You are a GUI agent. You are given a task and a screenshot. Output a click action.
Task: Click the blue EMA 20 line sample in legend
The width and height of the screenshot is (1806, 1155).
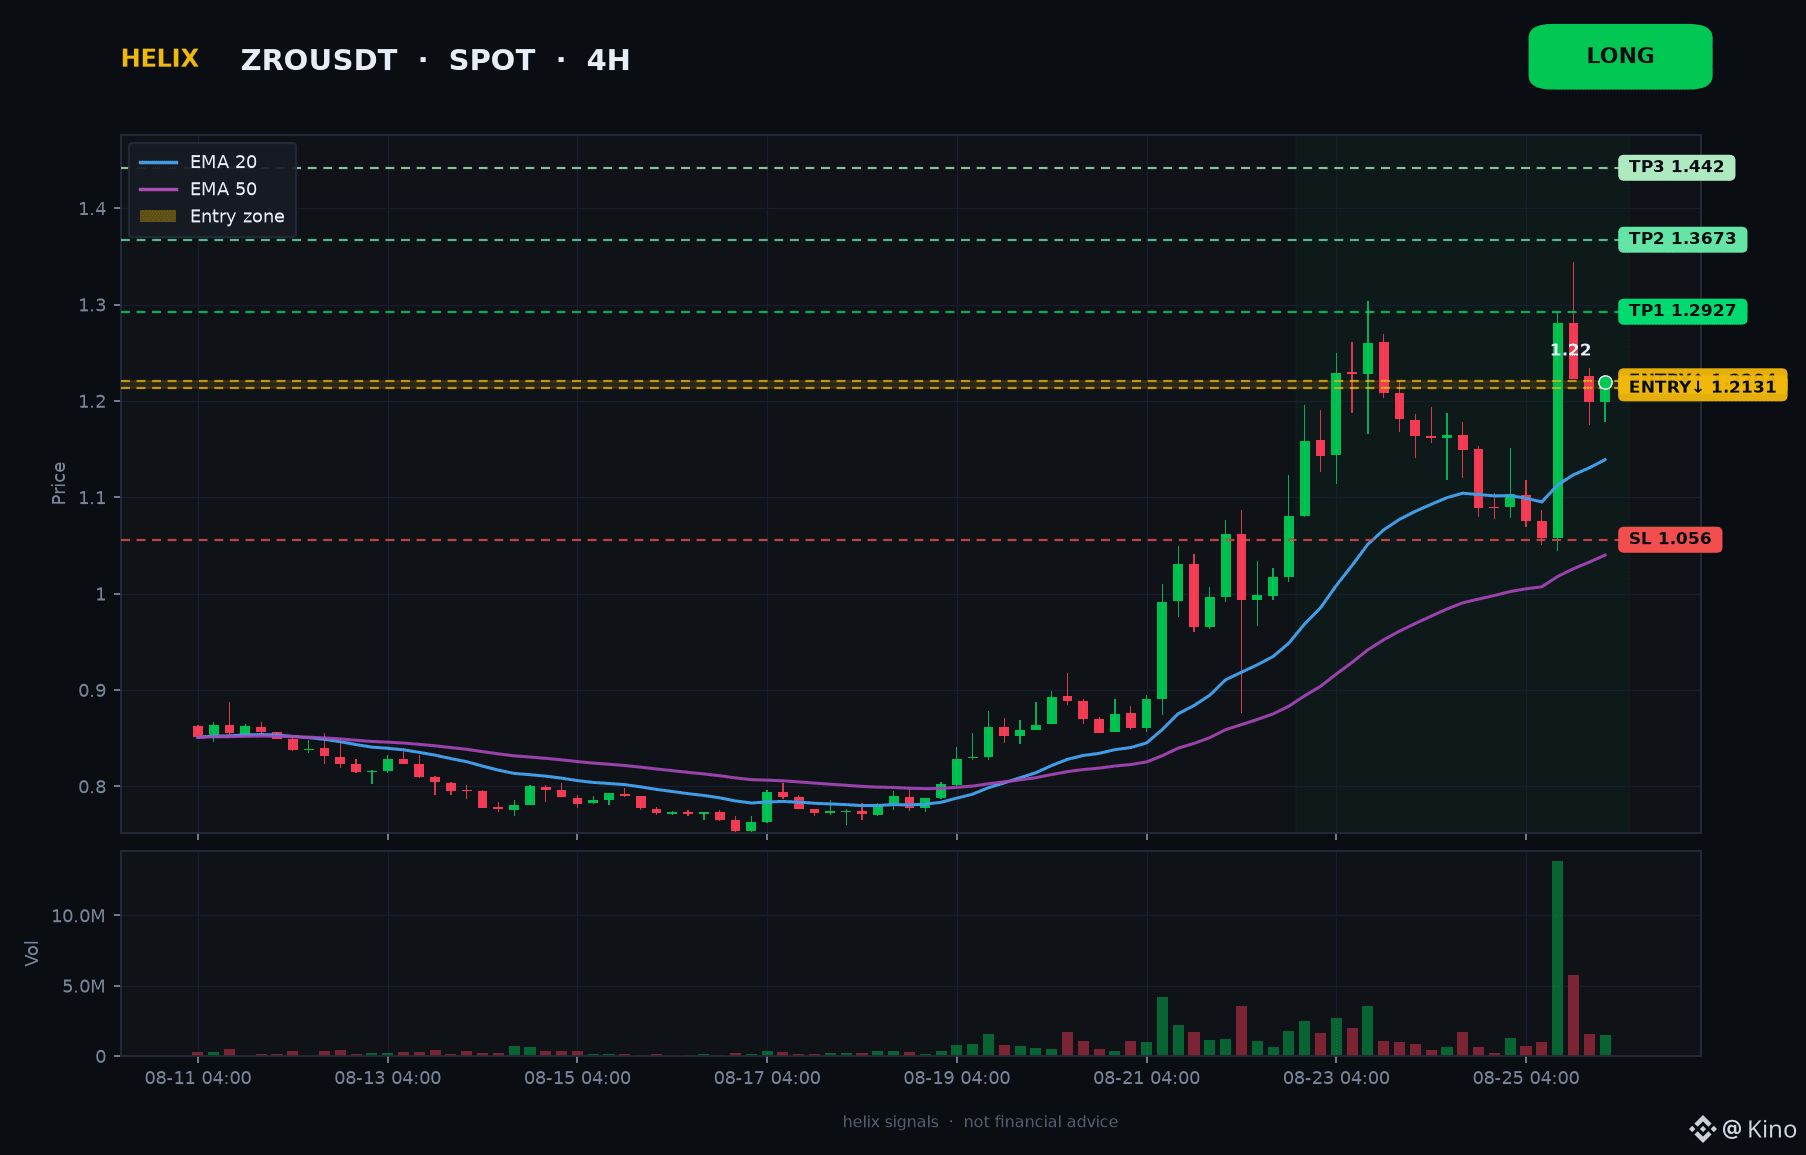(x=158, y=162)
